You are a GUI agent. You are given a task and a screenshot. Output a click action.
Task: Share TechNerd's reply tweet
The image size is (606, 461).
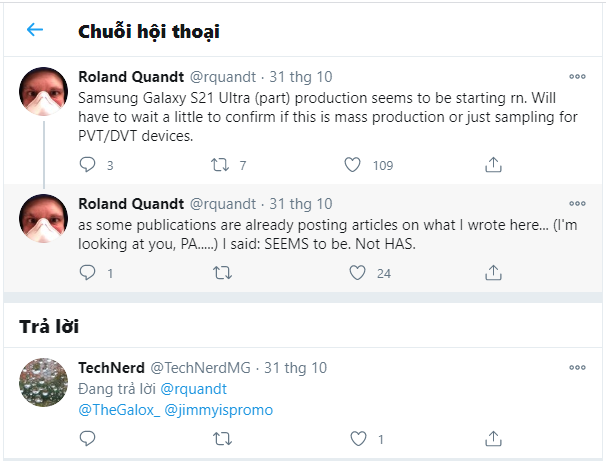click(x=492, y=438)
